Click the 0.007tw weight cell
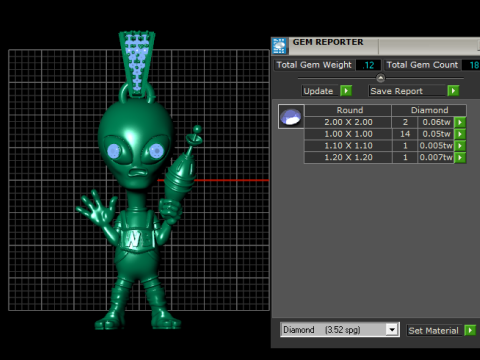The height and width of the screenshot is (360, 480). 436,157
